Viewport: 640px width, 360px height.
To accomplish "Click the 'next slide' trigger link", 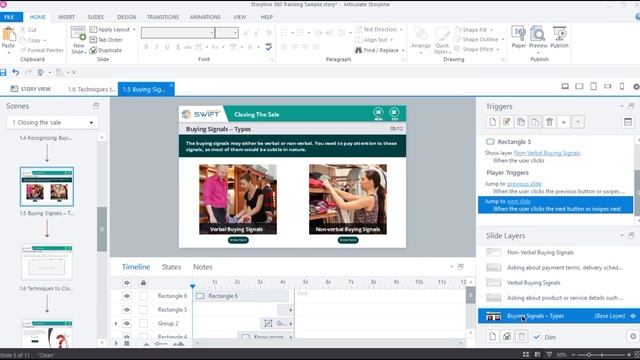I will [519, 201].
